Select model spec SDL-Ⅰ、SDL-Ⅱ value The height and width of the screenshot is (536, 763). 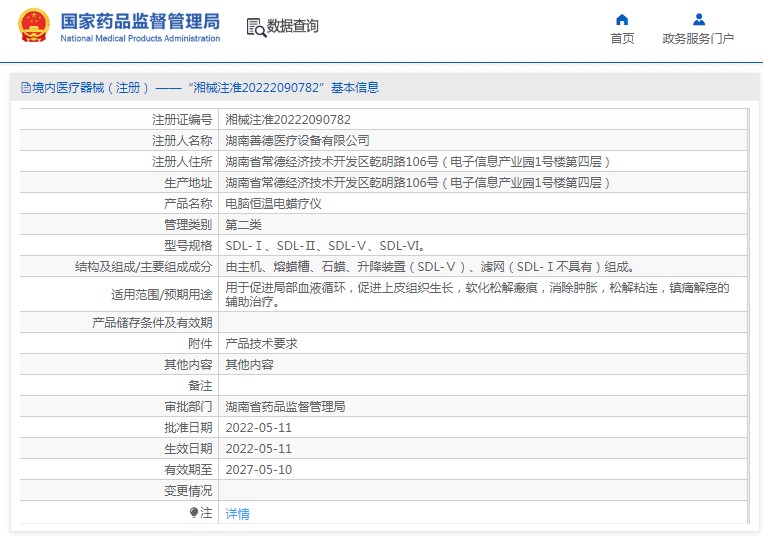click(326, 246)
